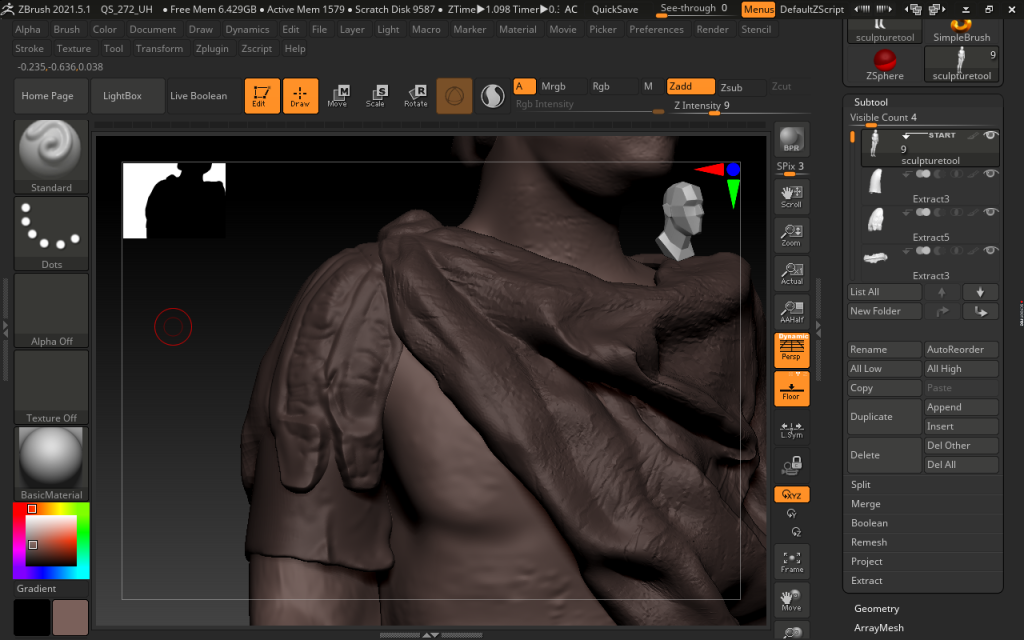Click the AAHalf view icon

792,312
